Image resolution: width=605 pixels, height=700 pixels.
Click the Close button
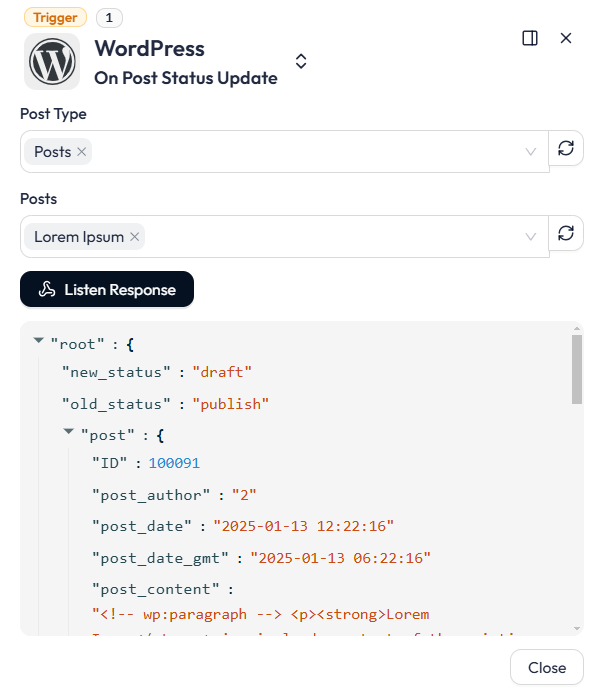[x=547, y=667]
